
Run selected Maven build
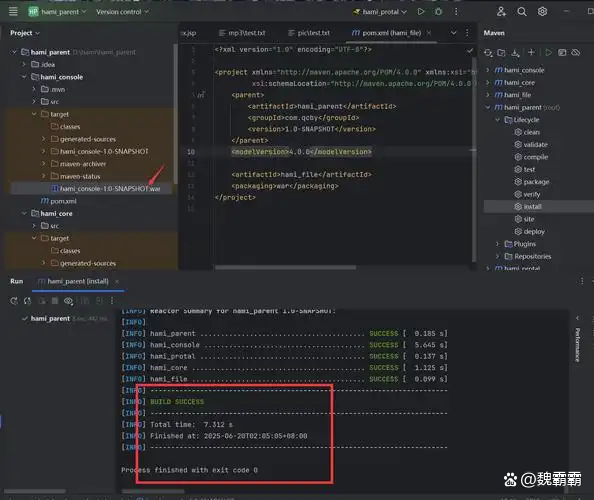pos(548,52)
